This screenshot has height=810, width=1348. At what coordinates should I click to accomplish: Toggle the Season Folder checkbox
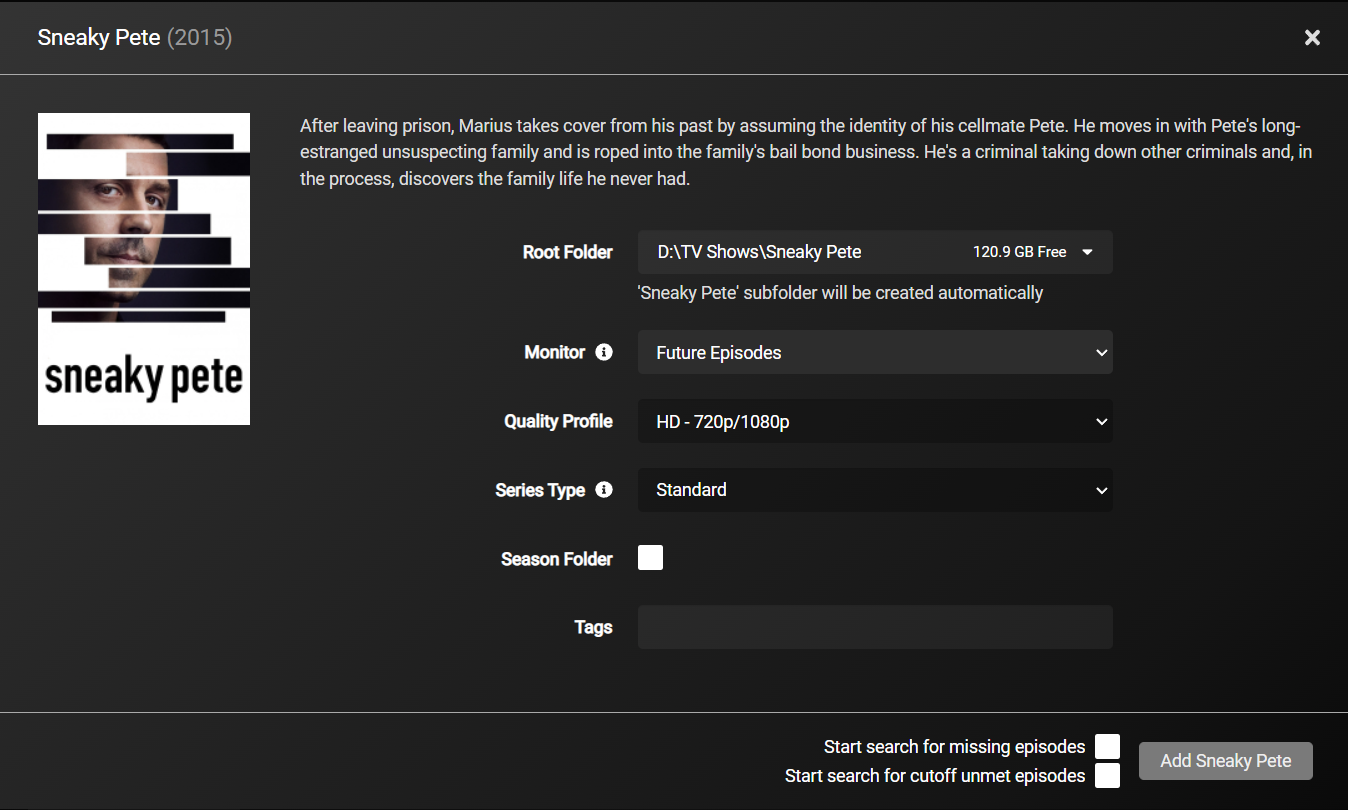pos(650,558)
